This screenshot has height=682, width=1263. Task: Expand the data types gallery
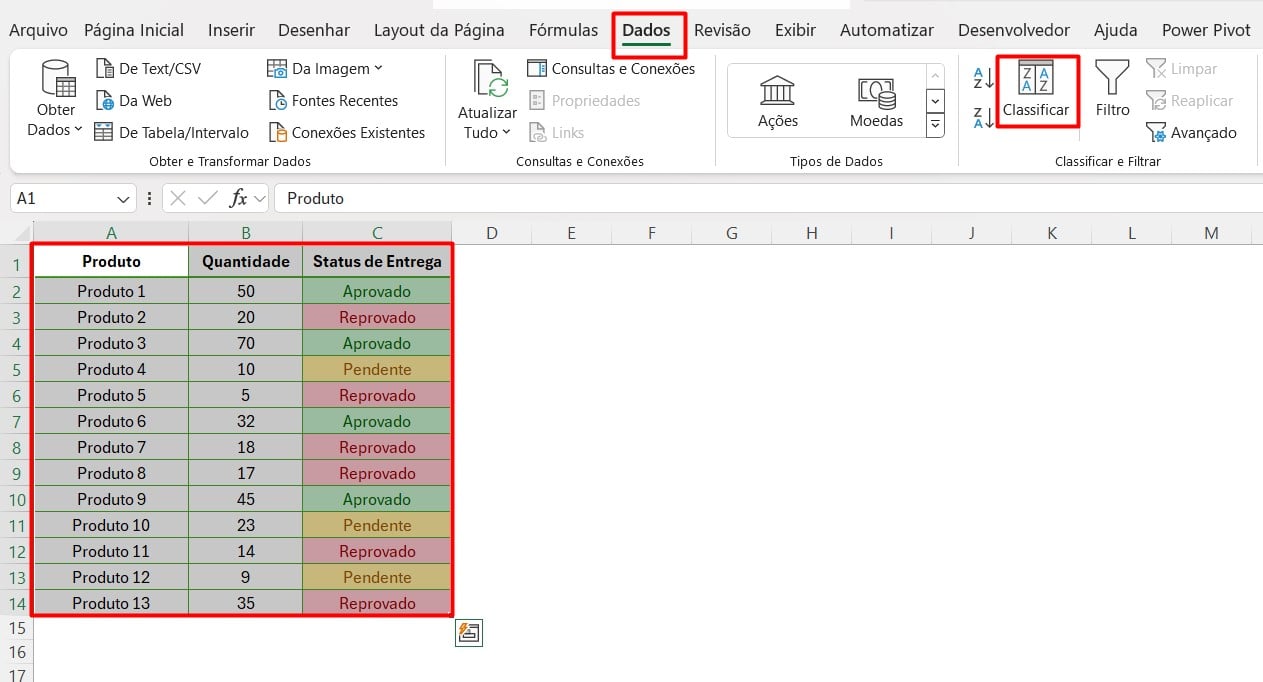click(935, 125)
